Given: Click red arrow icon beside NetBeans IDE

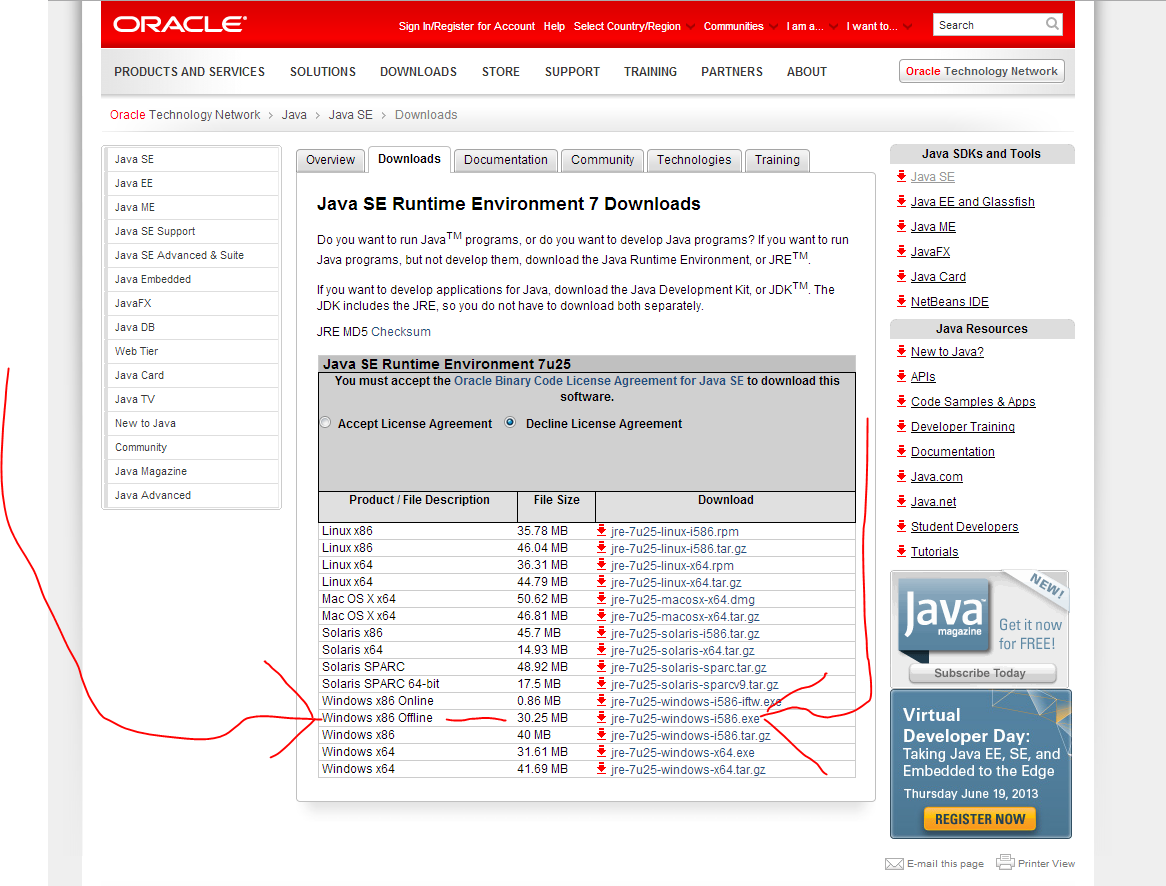Looking at the screenshot, I should point(901,301).
